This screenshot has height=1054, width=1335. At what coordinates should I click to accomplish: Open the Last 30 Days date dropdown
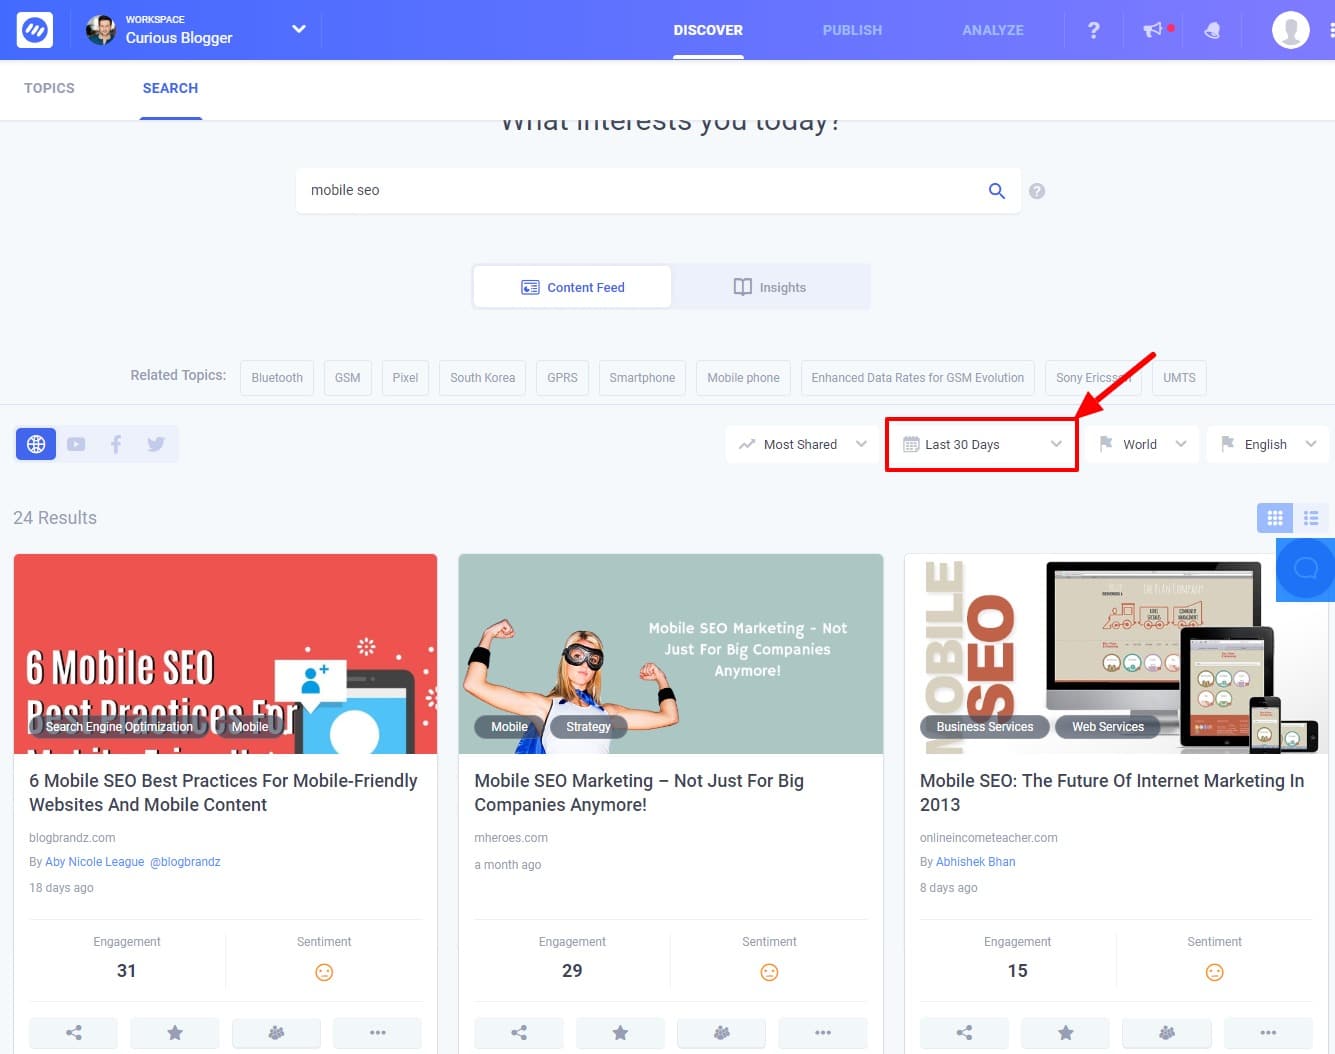982,444
